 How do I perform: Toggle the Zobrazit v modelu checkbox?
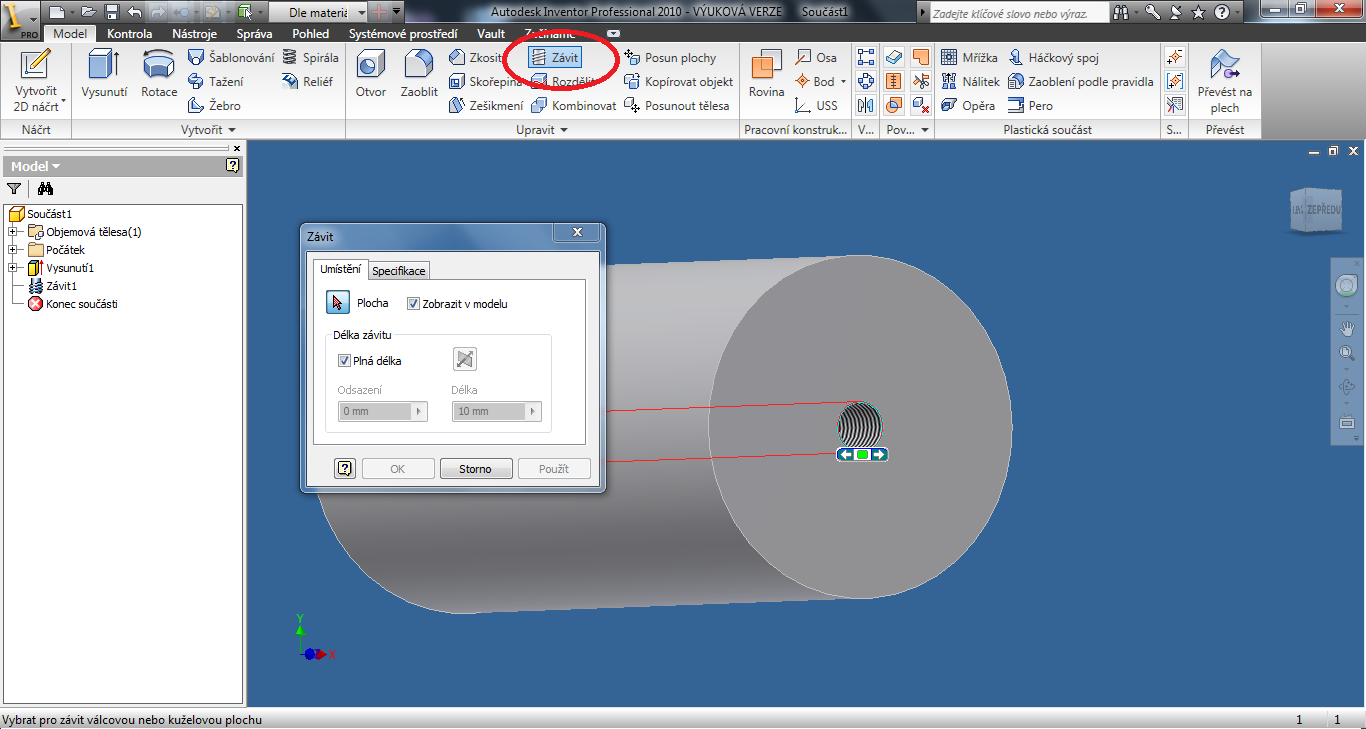(x=414, y=304)
